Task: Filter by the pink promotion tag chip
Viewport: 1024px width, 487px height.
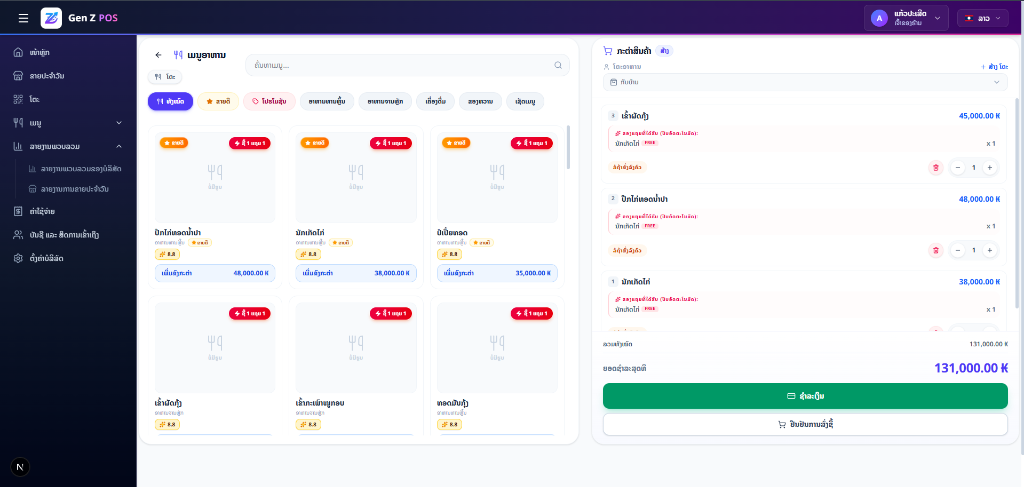Action: coord(270,101)
